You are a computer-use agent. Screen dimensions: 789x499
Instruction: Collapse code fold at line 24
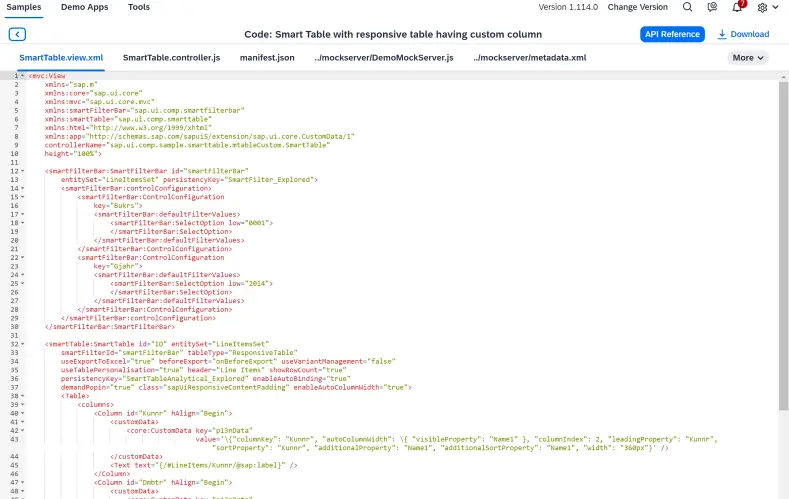23,275
